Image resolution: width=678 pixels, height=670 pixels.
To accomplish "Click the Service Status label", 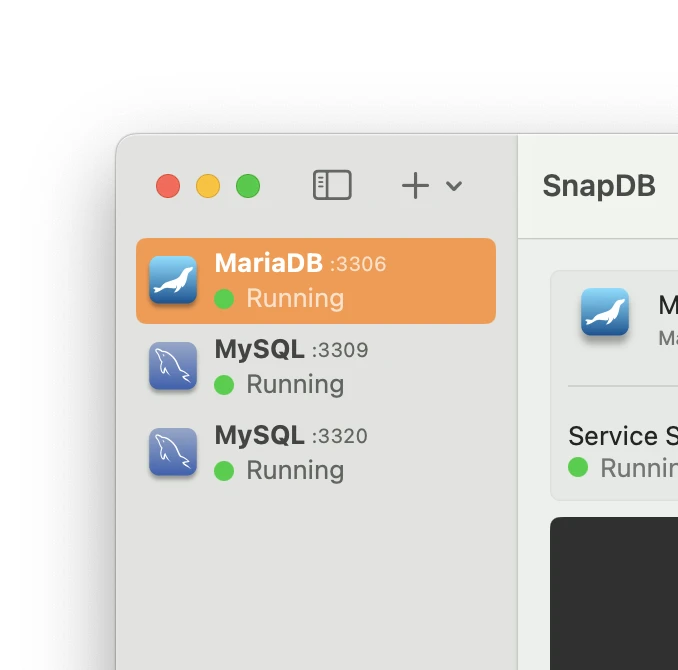I will pyautogui.click(x=622, y=436).
